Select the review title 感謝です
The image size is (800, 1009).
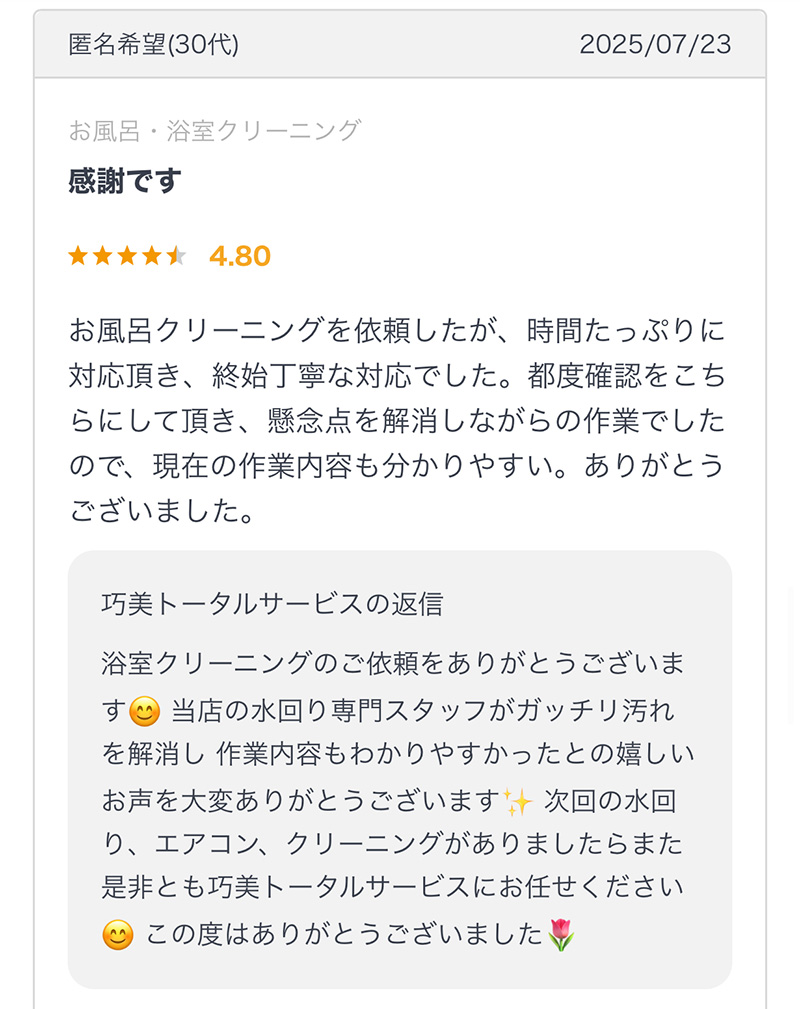[125, 181]
